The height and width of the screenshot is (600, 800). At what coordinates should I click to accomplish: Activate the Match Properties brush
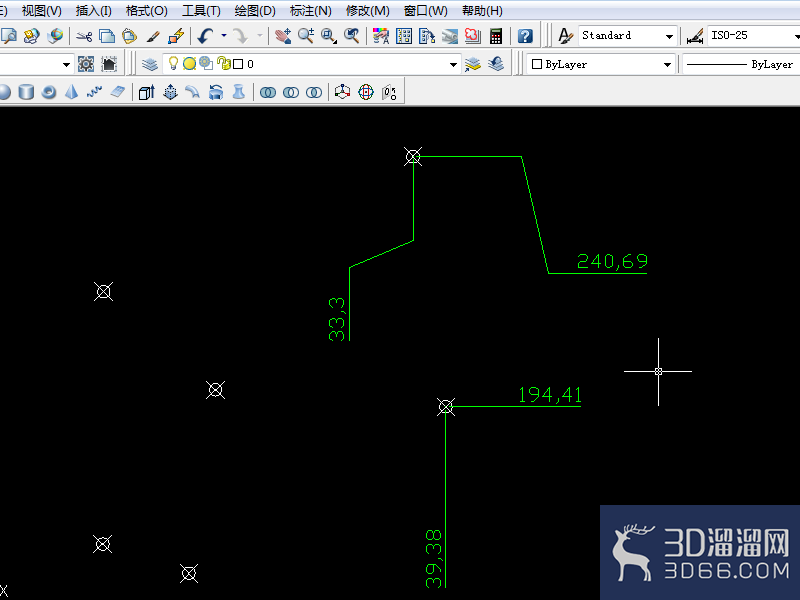[x=153, y=36]
